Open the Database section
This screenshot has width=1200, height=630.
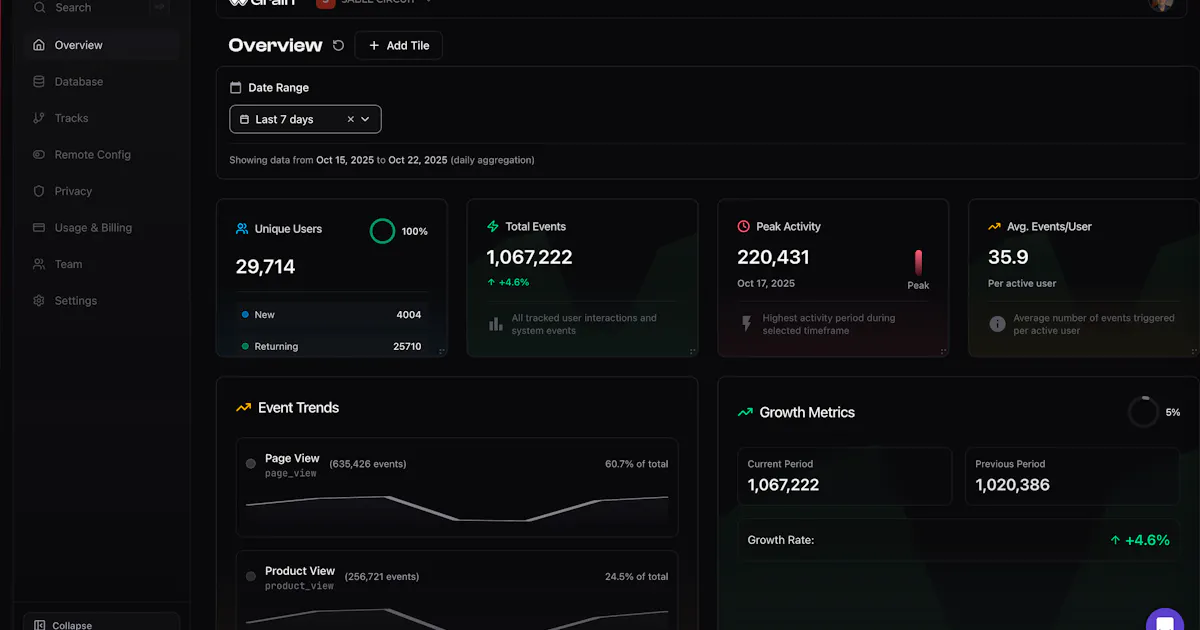pyautogui.click(x=101, y=82)
